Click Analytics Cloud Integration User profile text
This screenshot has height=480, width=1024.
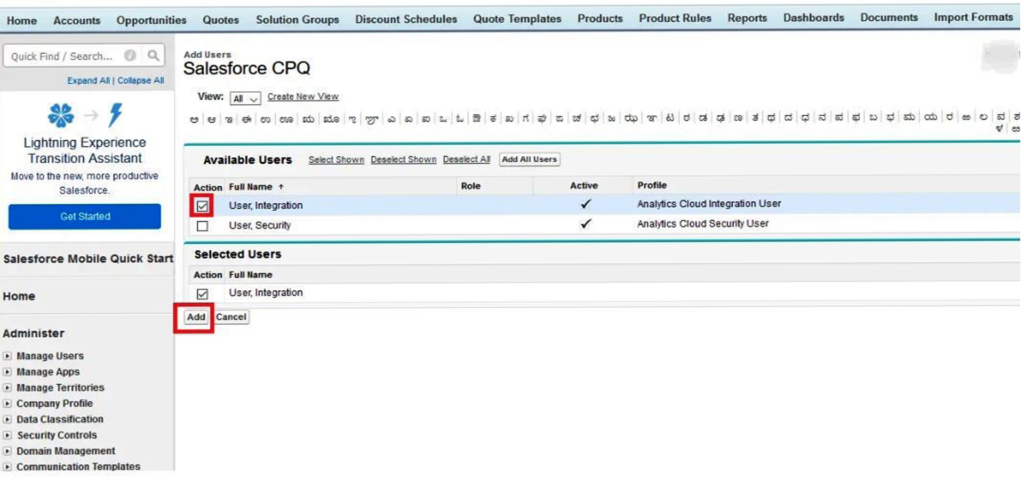pyautogui.click(x=709, y=204)
